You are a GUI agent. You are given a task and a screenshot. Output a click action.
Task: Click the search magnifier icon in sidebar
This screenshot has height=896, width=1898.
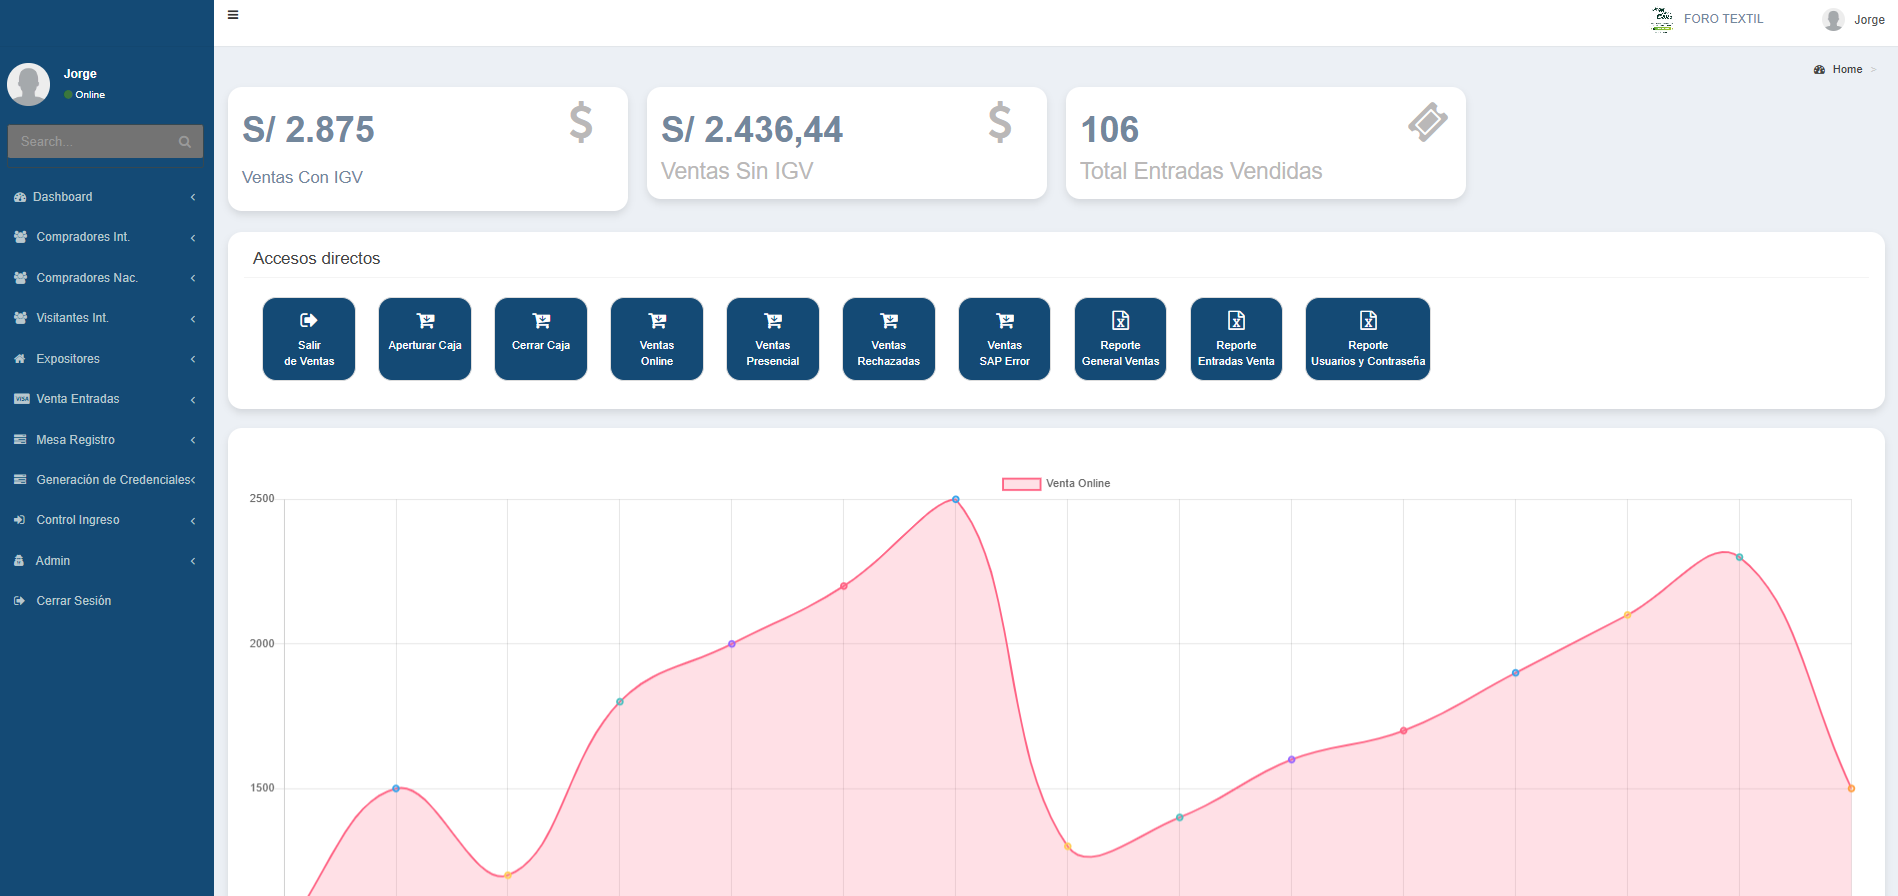pyautogui.click(x=185, y=142)
